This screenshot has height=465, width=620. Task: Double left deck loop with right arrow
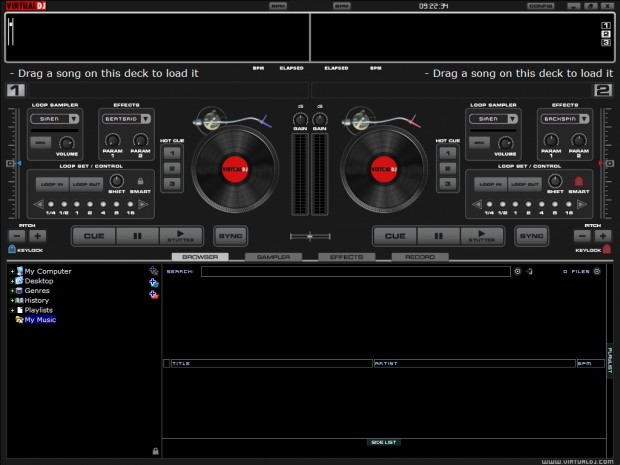pos(143,204)
